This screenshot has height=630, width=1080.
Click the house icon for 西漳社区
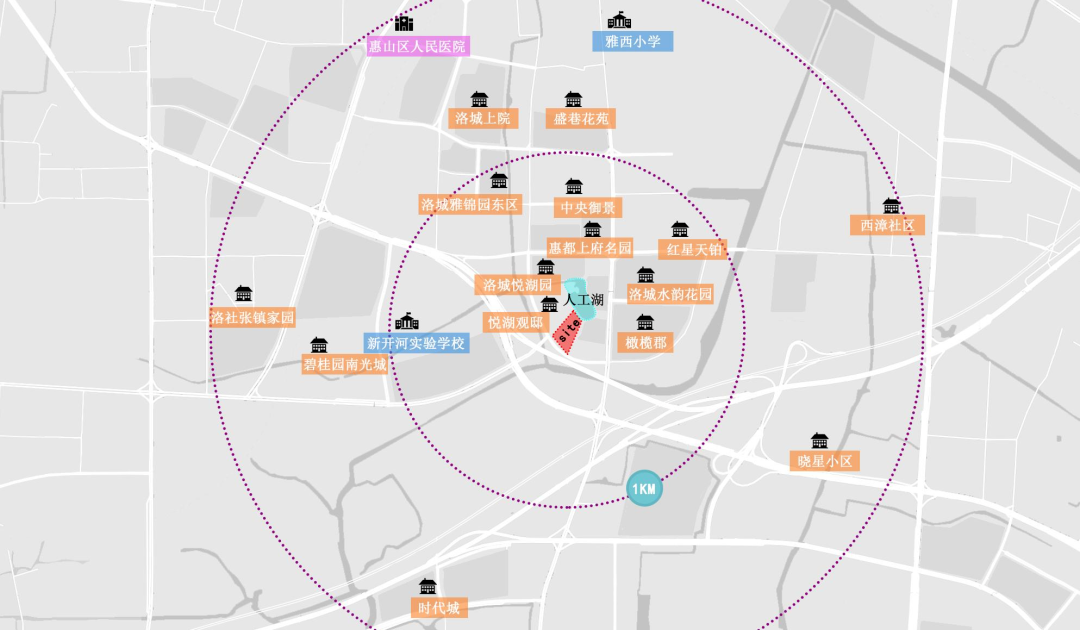click(x=891, y=206)
